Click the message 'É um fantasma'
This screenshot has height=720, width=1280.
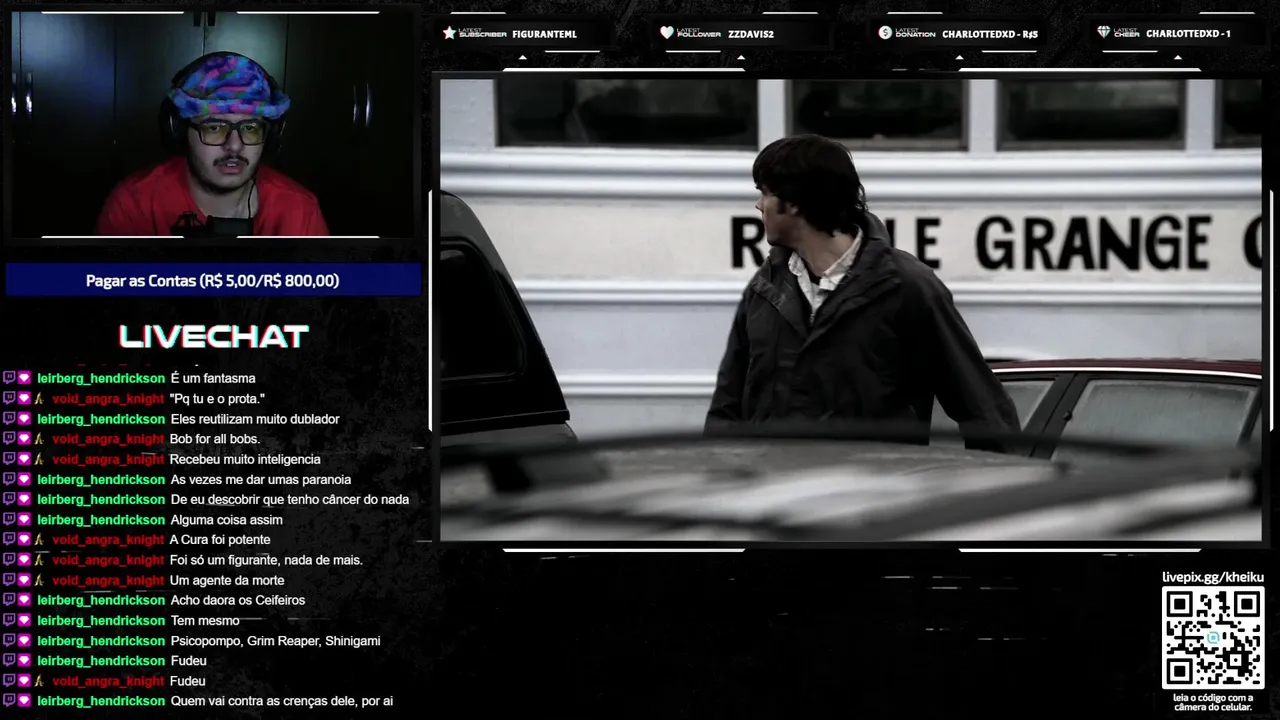[x=213, y=378]
